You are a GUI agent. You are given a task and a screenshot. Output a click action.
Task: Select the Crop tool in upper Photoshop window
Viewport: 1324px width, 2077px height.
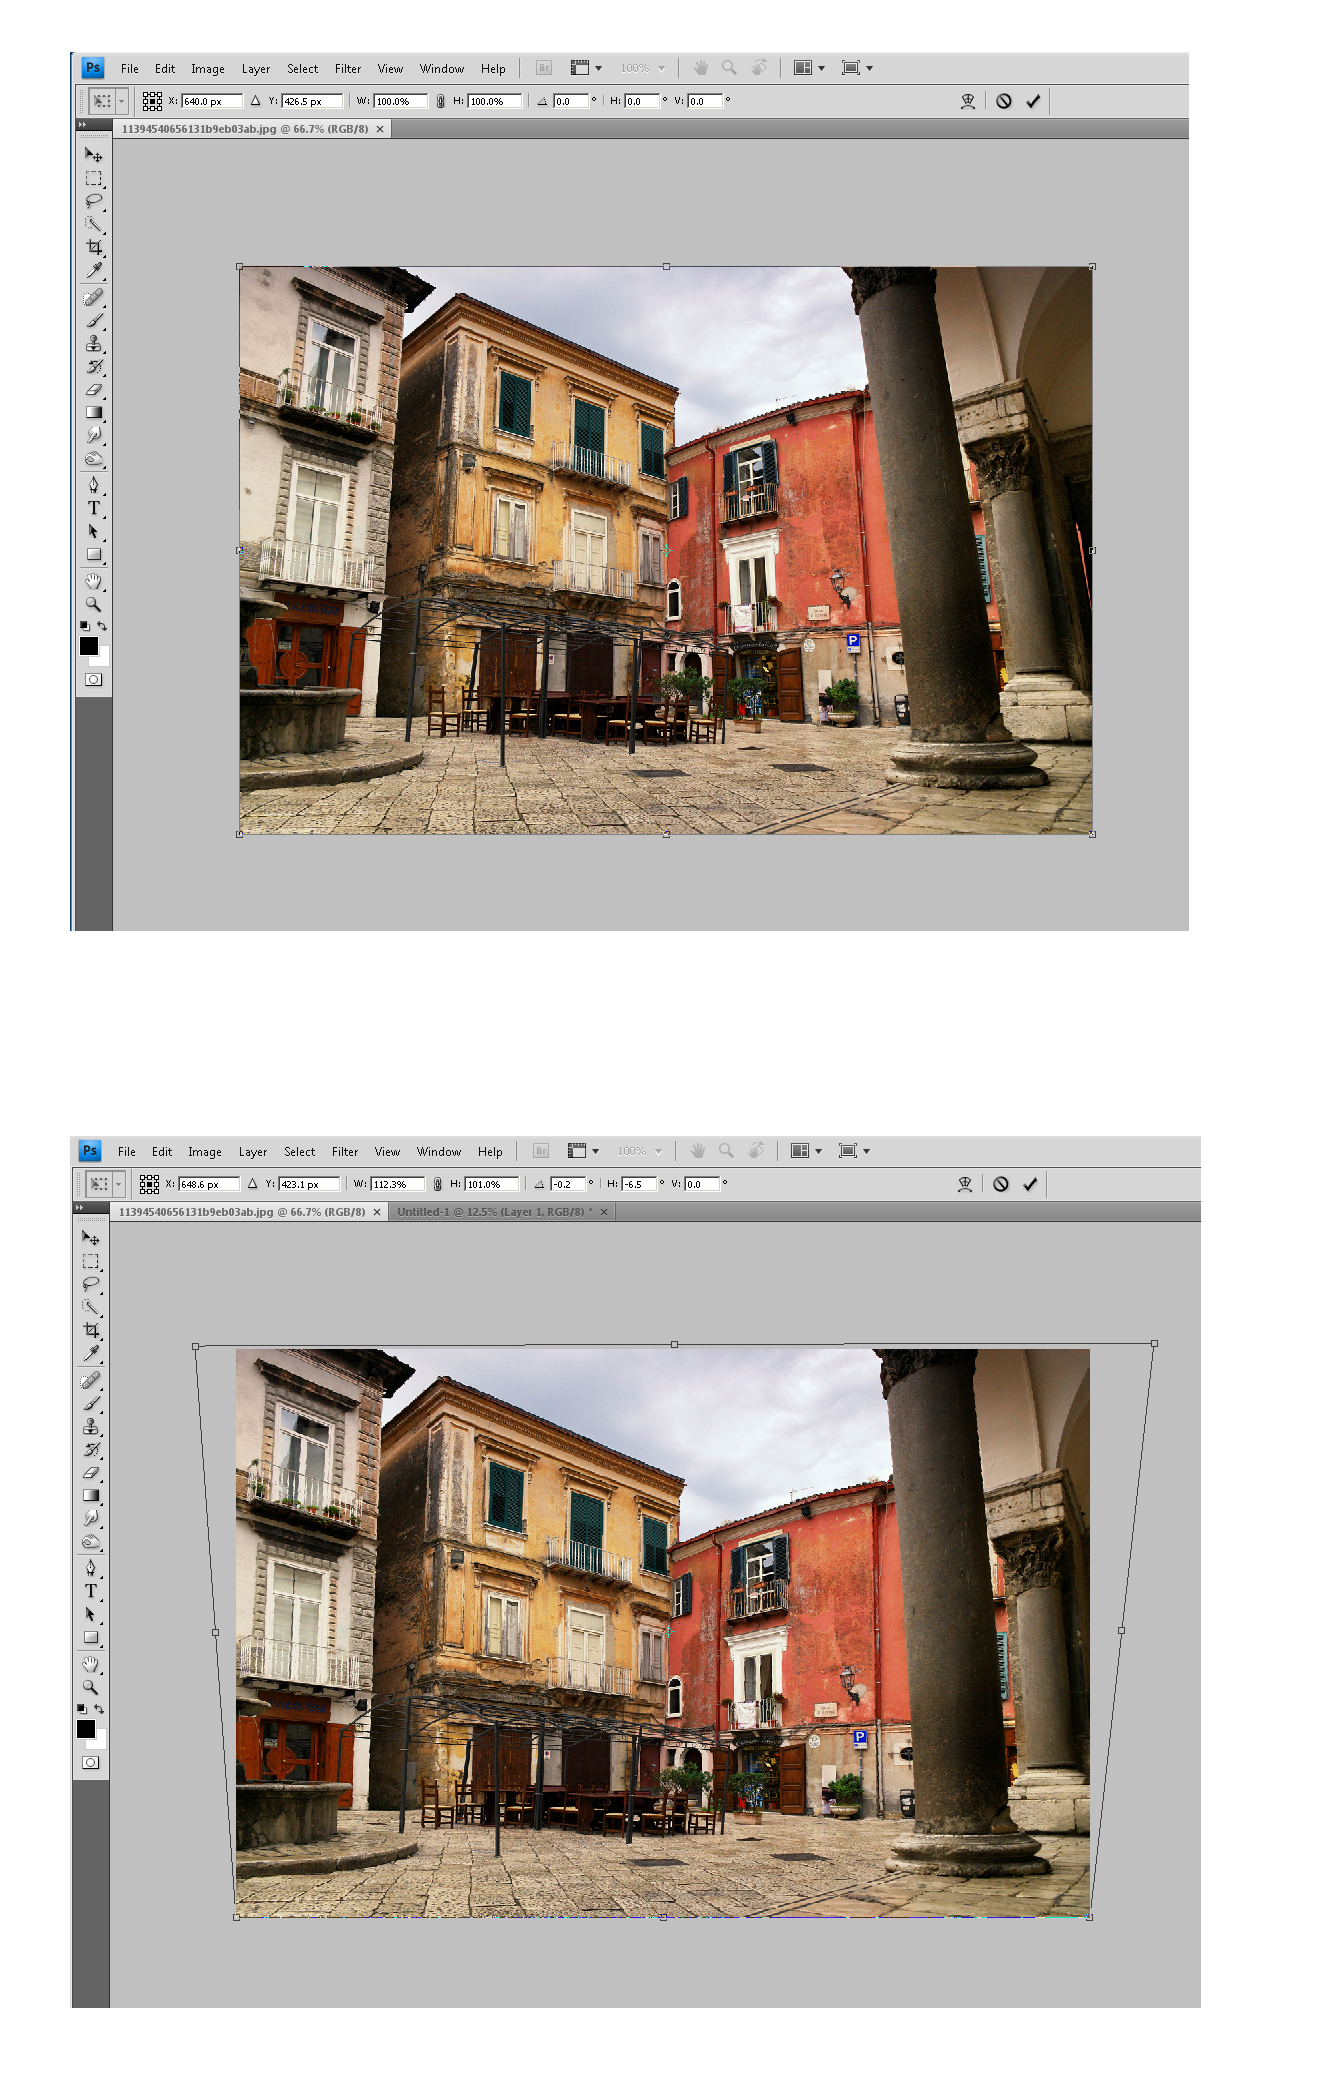[94, 247]
